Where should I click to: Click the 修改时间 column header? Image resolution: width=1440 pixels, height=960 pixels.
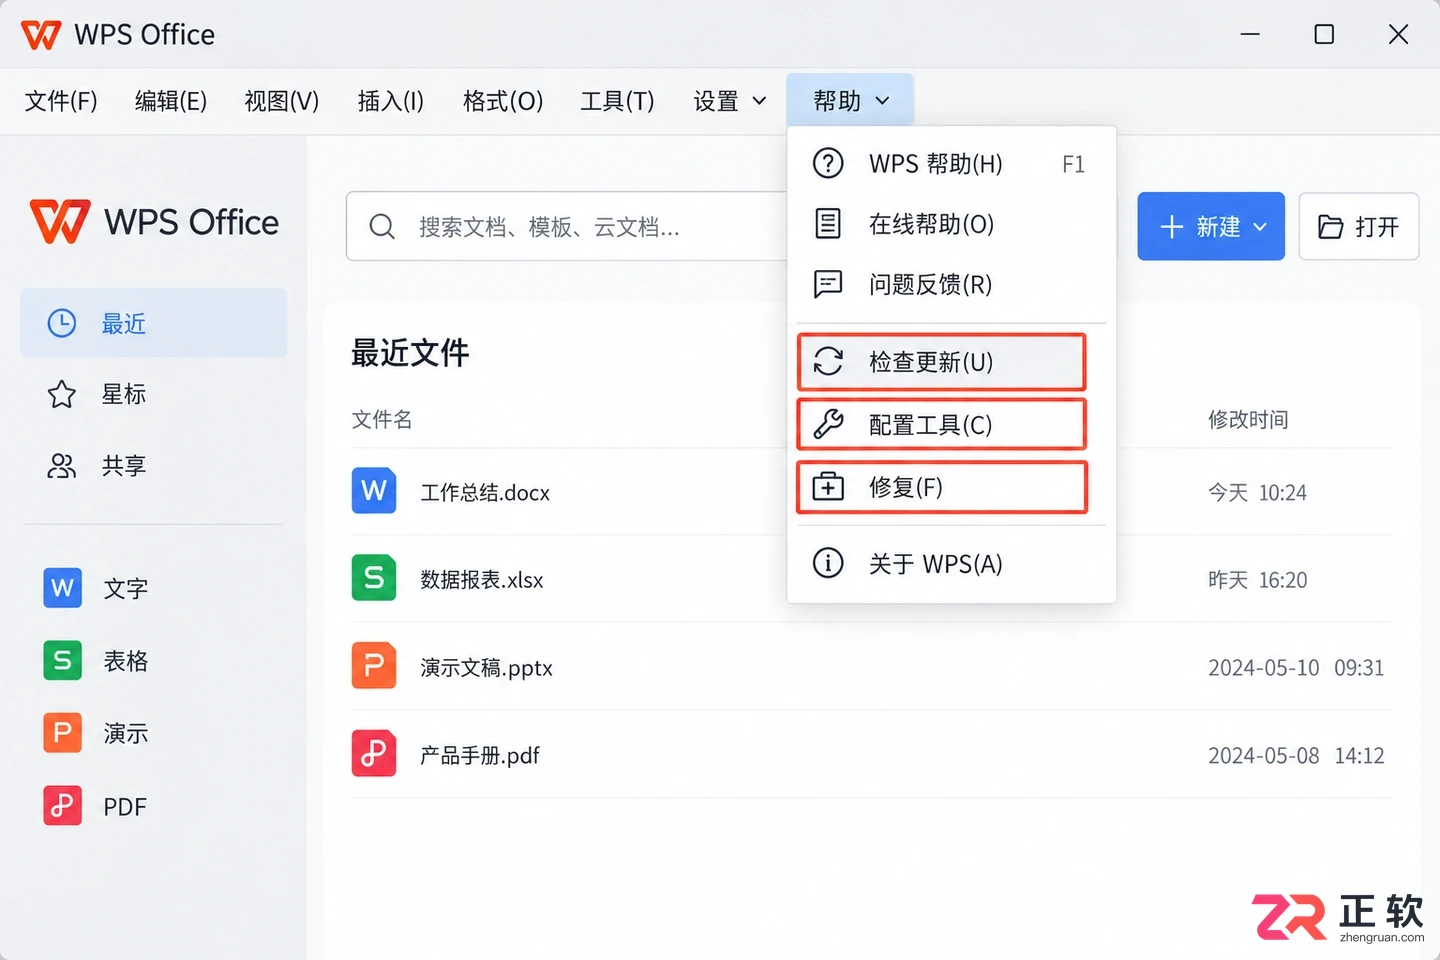point(1248,419)
